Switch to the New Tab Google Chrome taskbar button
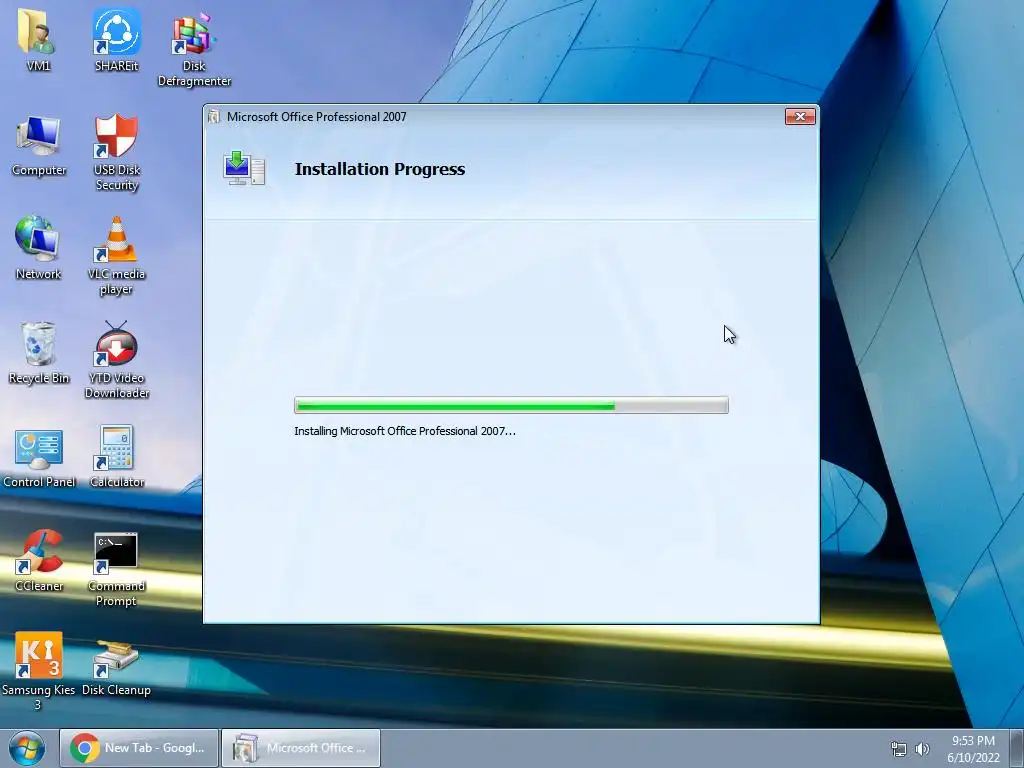This screenshot has height=768, width=1024. (139, 748)
